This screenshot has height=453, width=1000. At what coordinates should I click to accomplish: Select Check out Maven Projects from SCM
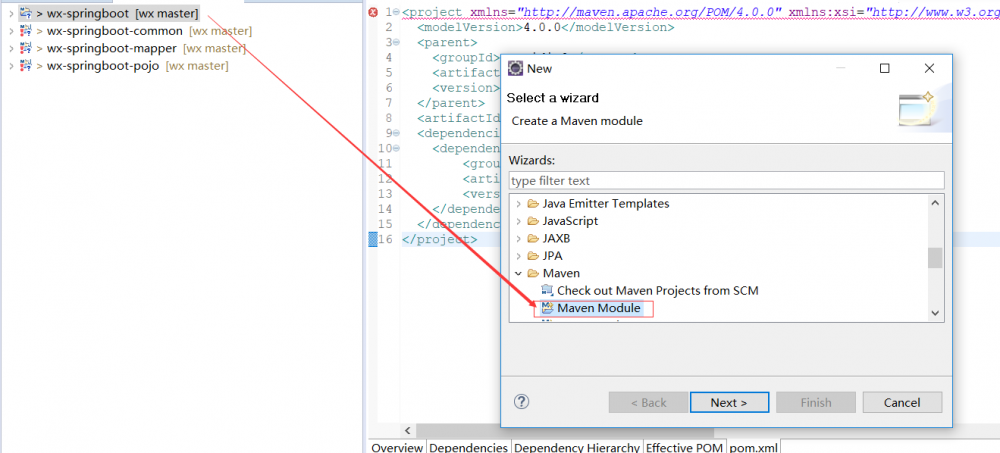coord(658,291)
